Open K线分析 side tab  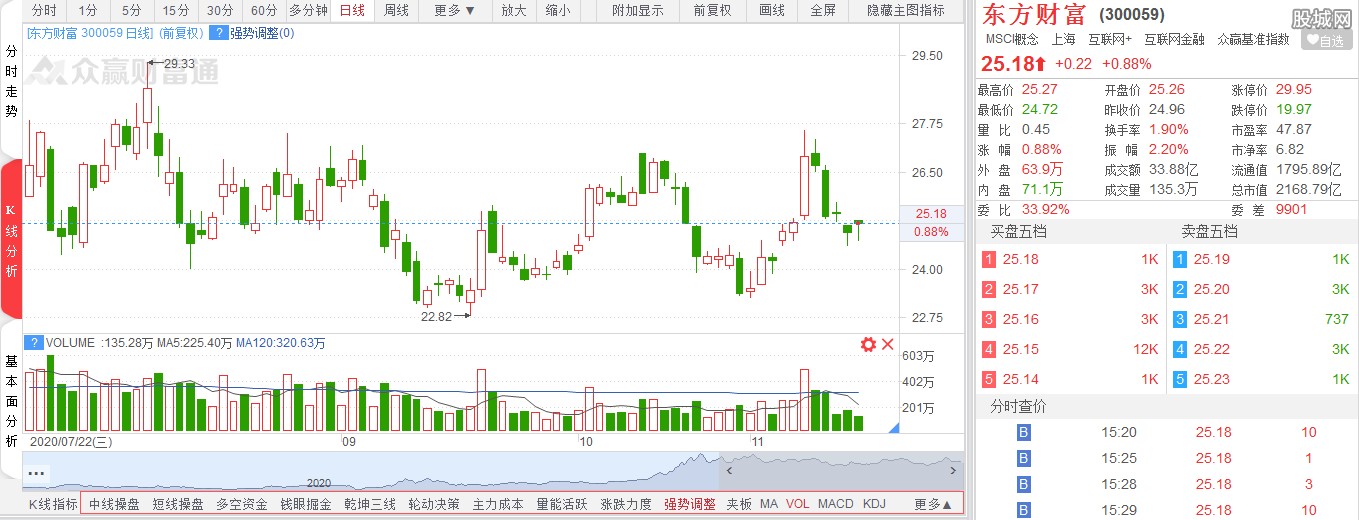pos(11,240)
